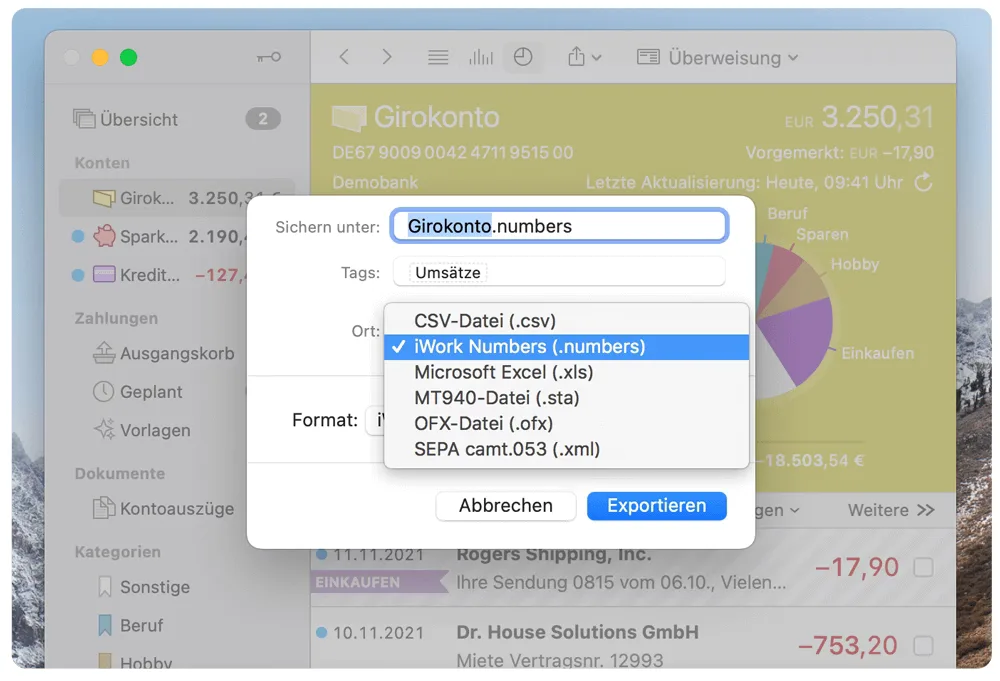Click the IBAN DE67 9009 0042 4711 9515 00
The width and height of the screenshot is (1000, 681).
tap(452, 152)
